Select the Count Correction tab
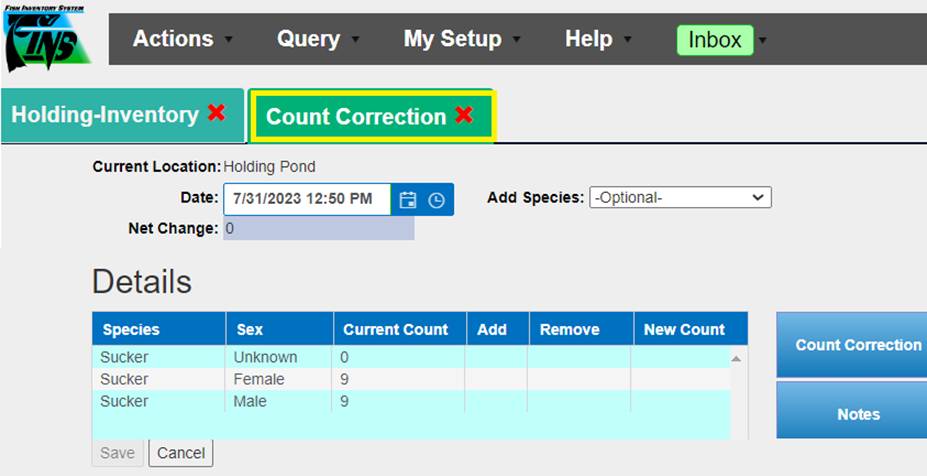This screenshot has width=927, height=476. pyautogui.click(x=355, y=117)
